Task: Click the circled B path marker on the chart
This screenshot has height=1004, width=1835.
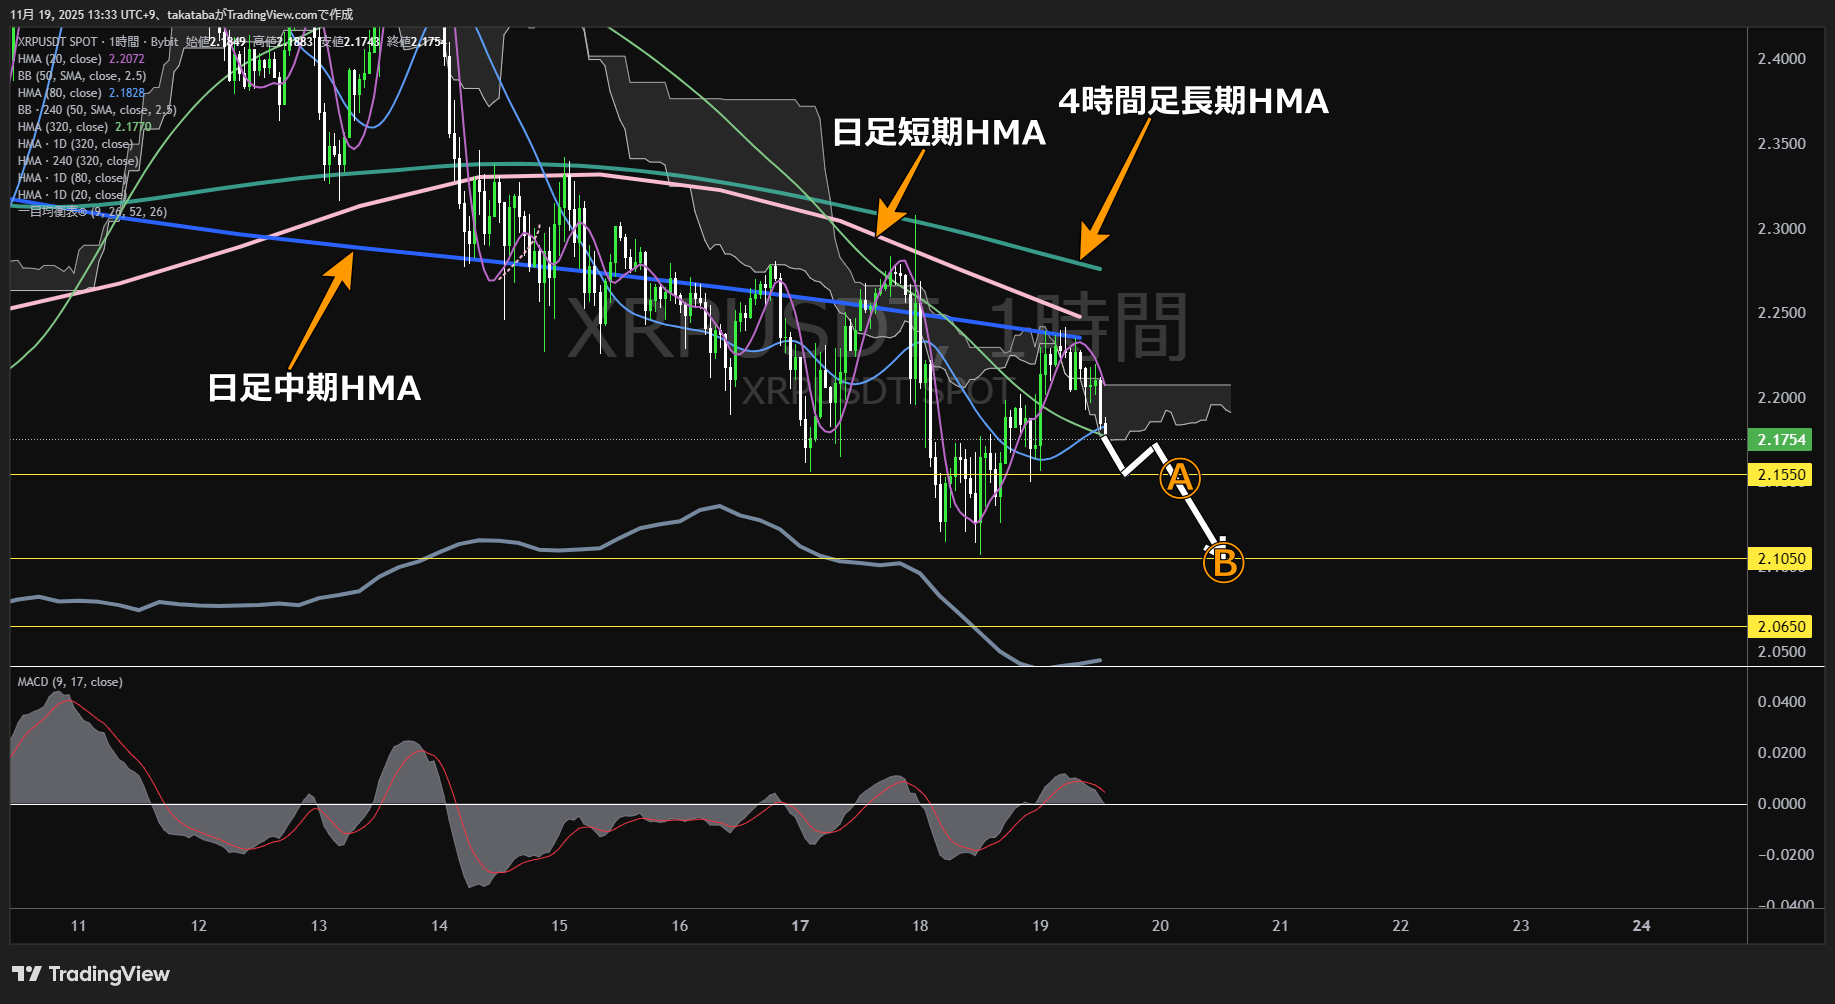Action: click(1222, 562)
